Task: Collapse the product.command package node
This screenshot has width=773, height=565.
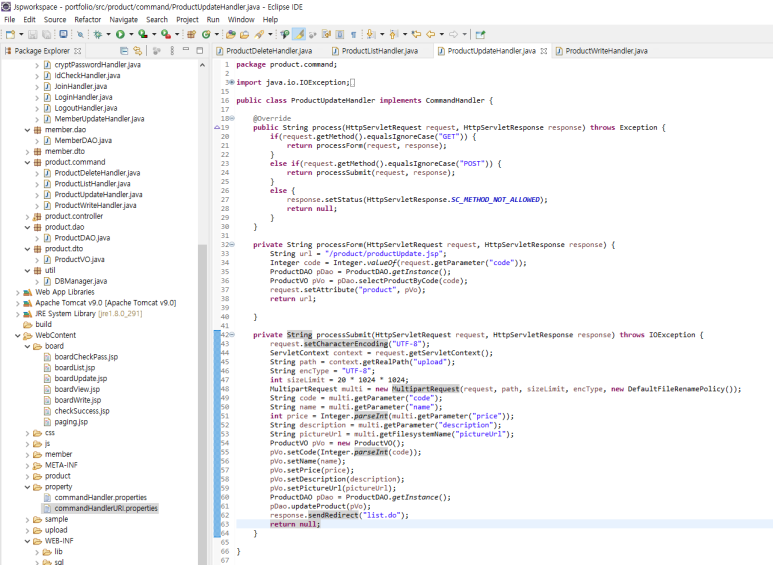Action: (x=28, y=163)
